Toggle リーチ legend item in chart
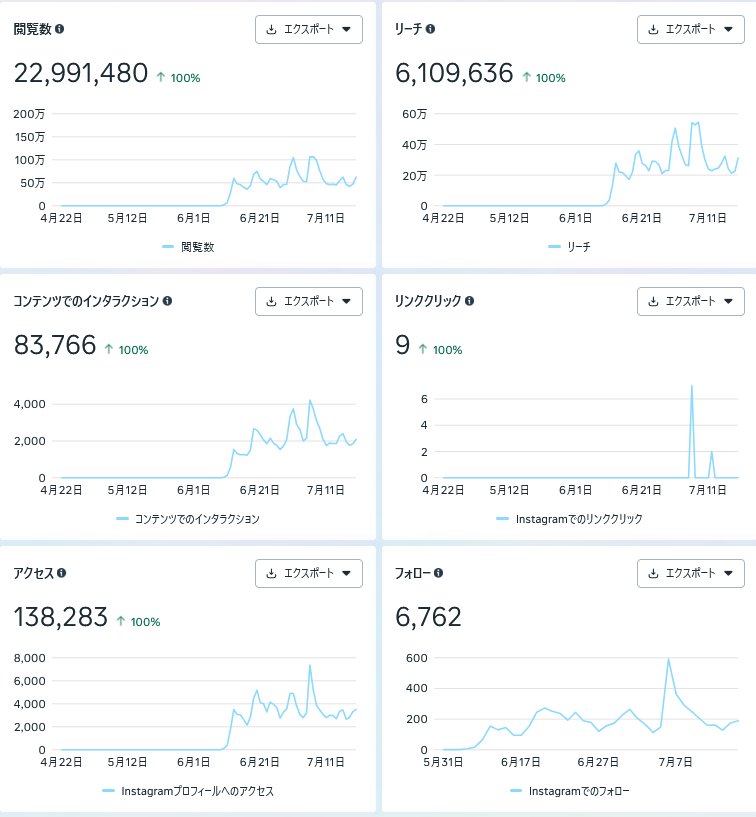Viewport: 756px width, 817px height. tap(569, 247)
